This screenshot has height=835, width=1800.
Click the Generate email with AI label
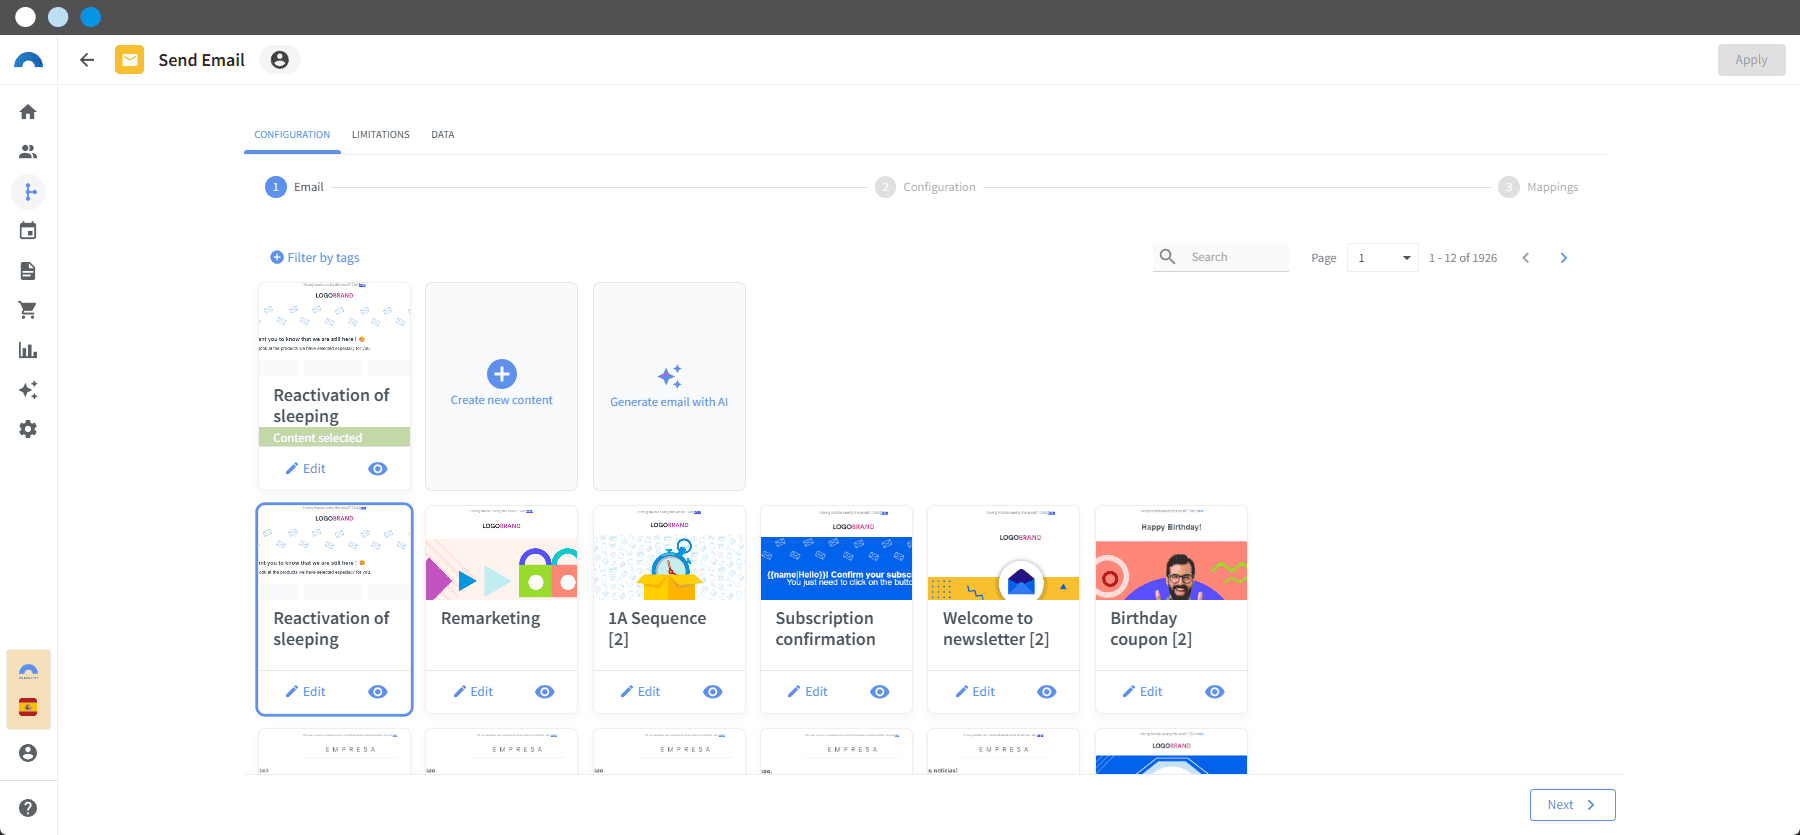(x=669, y=402)
